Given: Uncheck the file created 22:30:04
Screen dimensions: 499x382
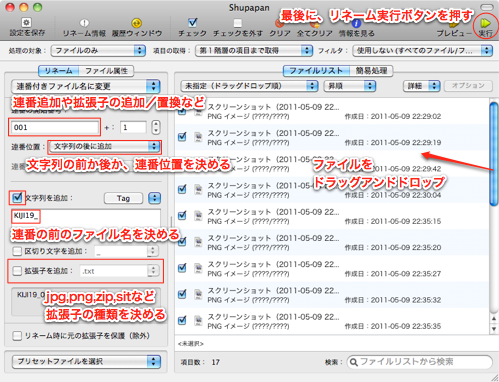Looking at the screenshot, I should tap(182, 189).
